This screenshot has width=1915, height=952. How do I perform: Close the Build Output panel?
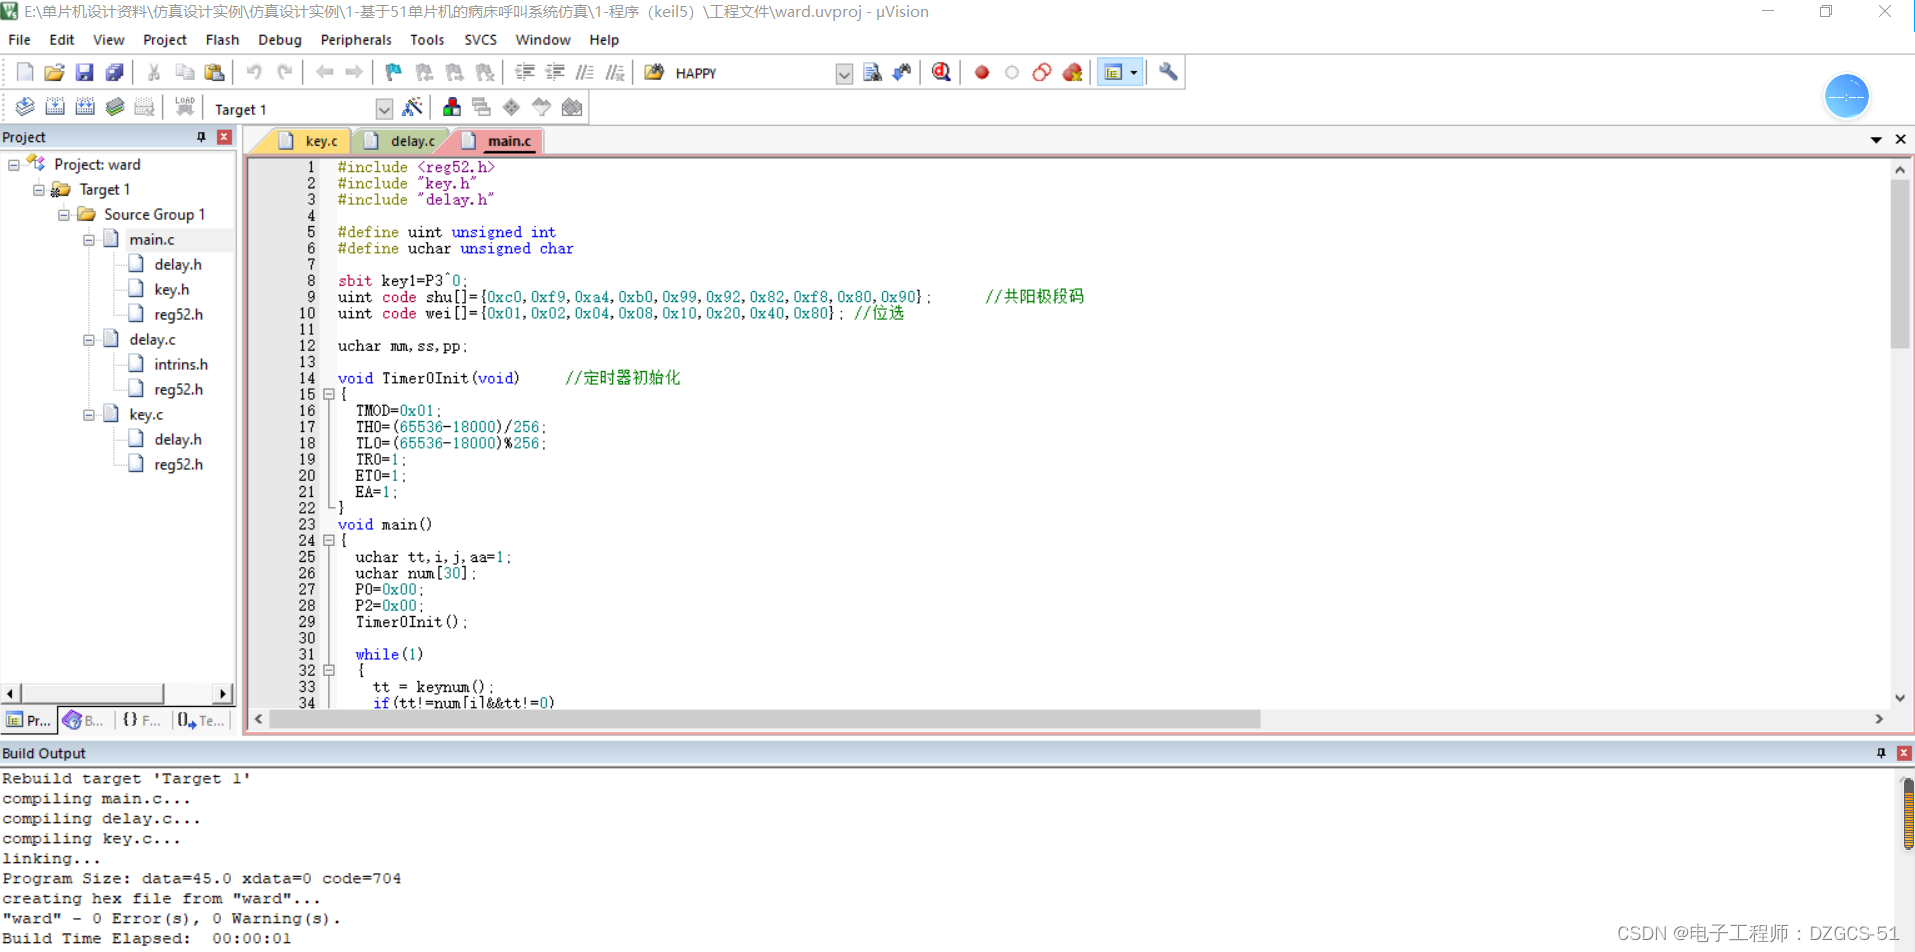pyautogui.click(x=1904, y=753)
